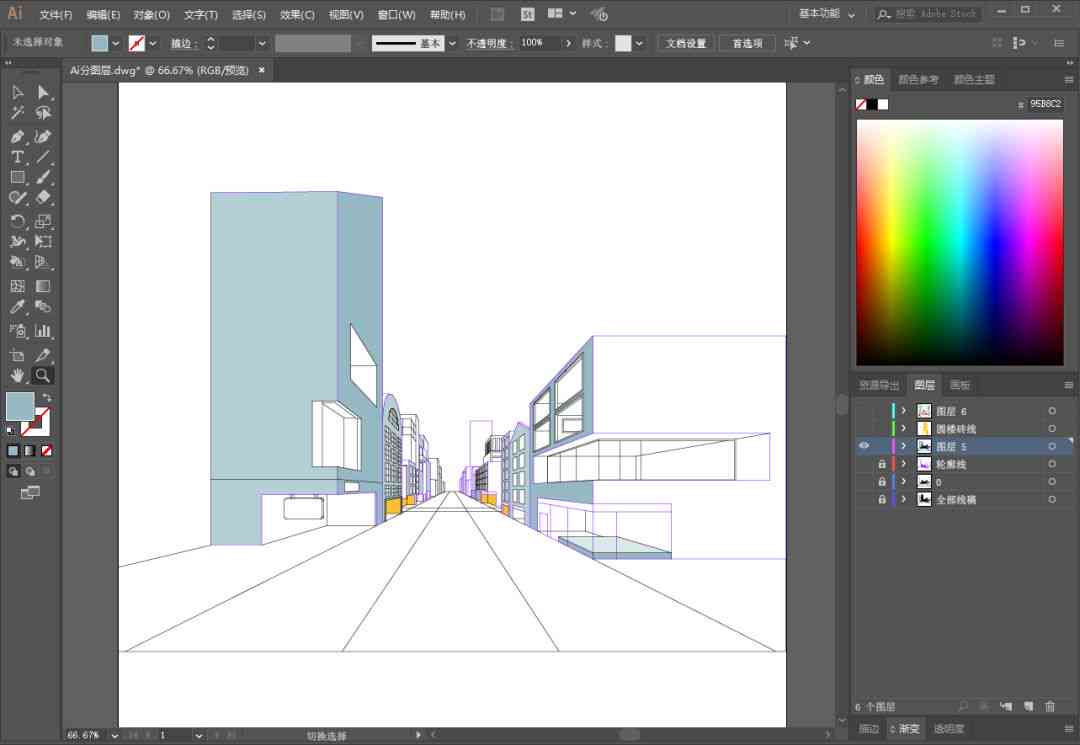1080x745 pixels.
Task: Unlock the 全部线稿 layer
Action: click(x=882, y=499)
